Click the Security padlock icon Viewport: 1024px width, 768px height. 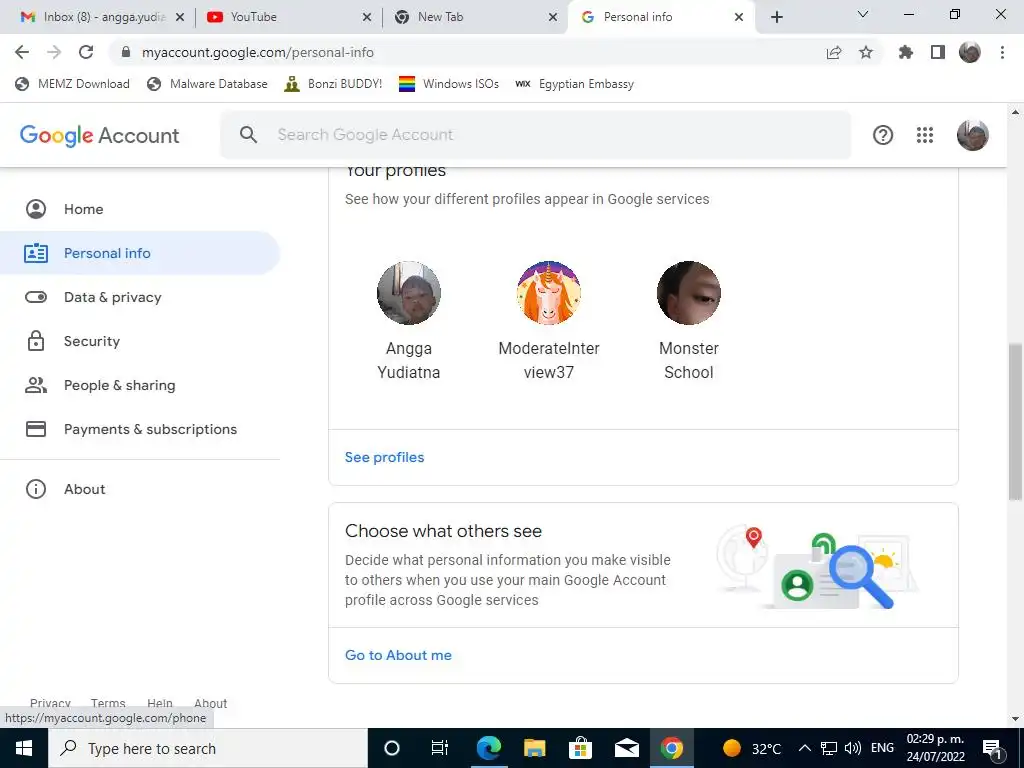point(36,341)
